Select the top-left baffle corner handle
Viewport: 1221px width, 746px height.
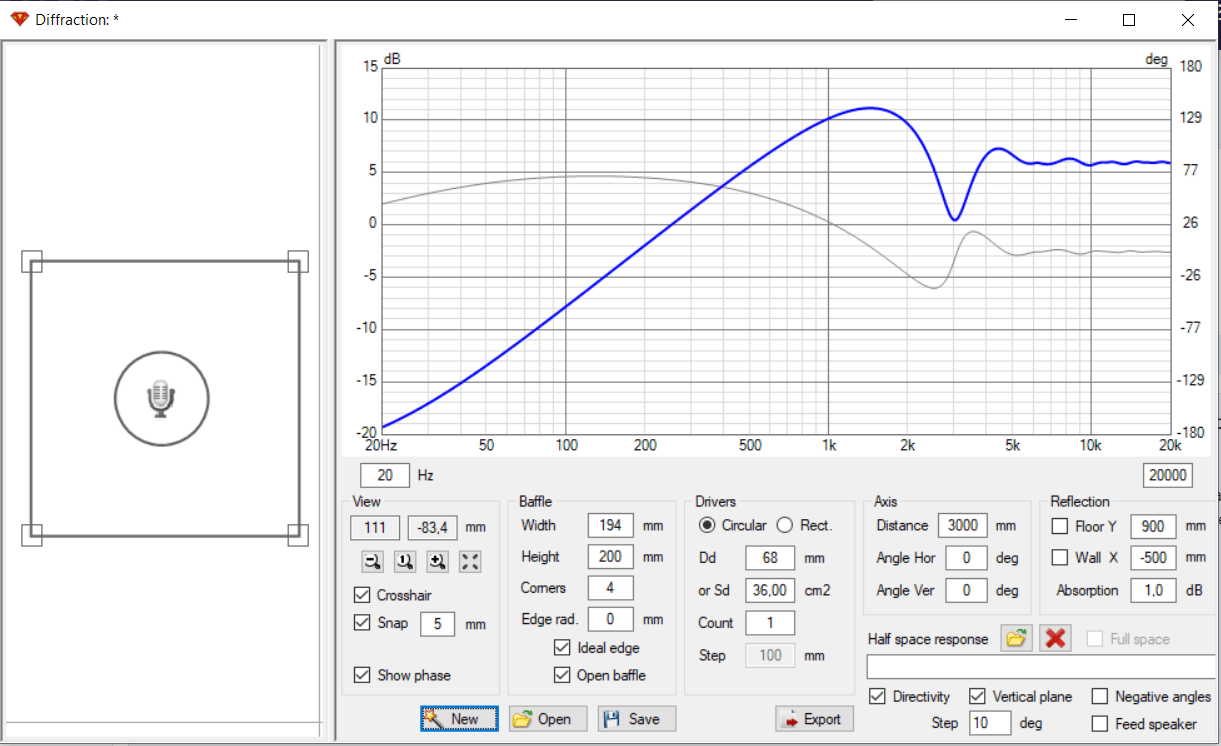32,262
